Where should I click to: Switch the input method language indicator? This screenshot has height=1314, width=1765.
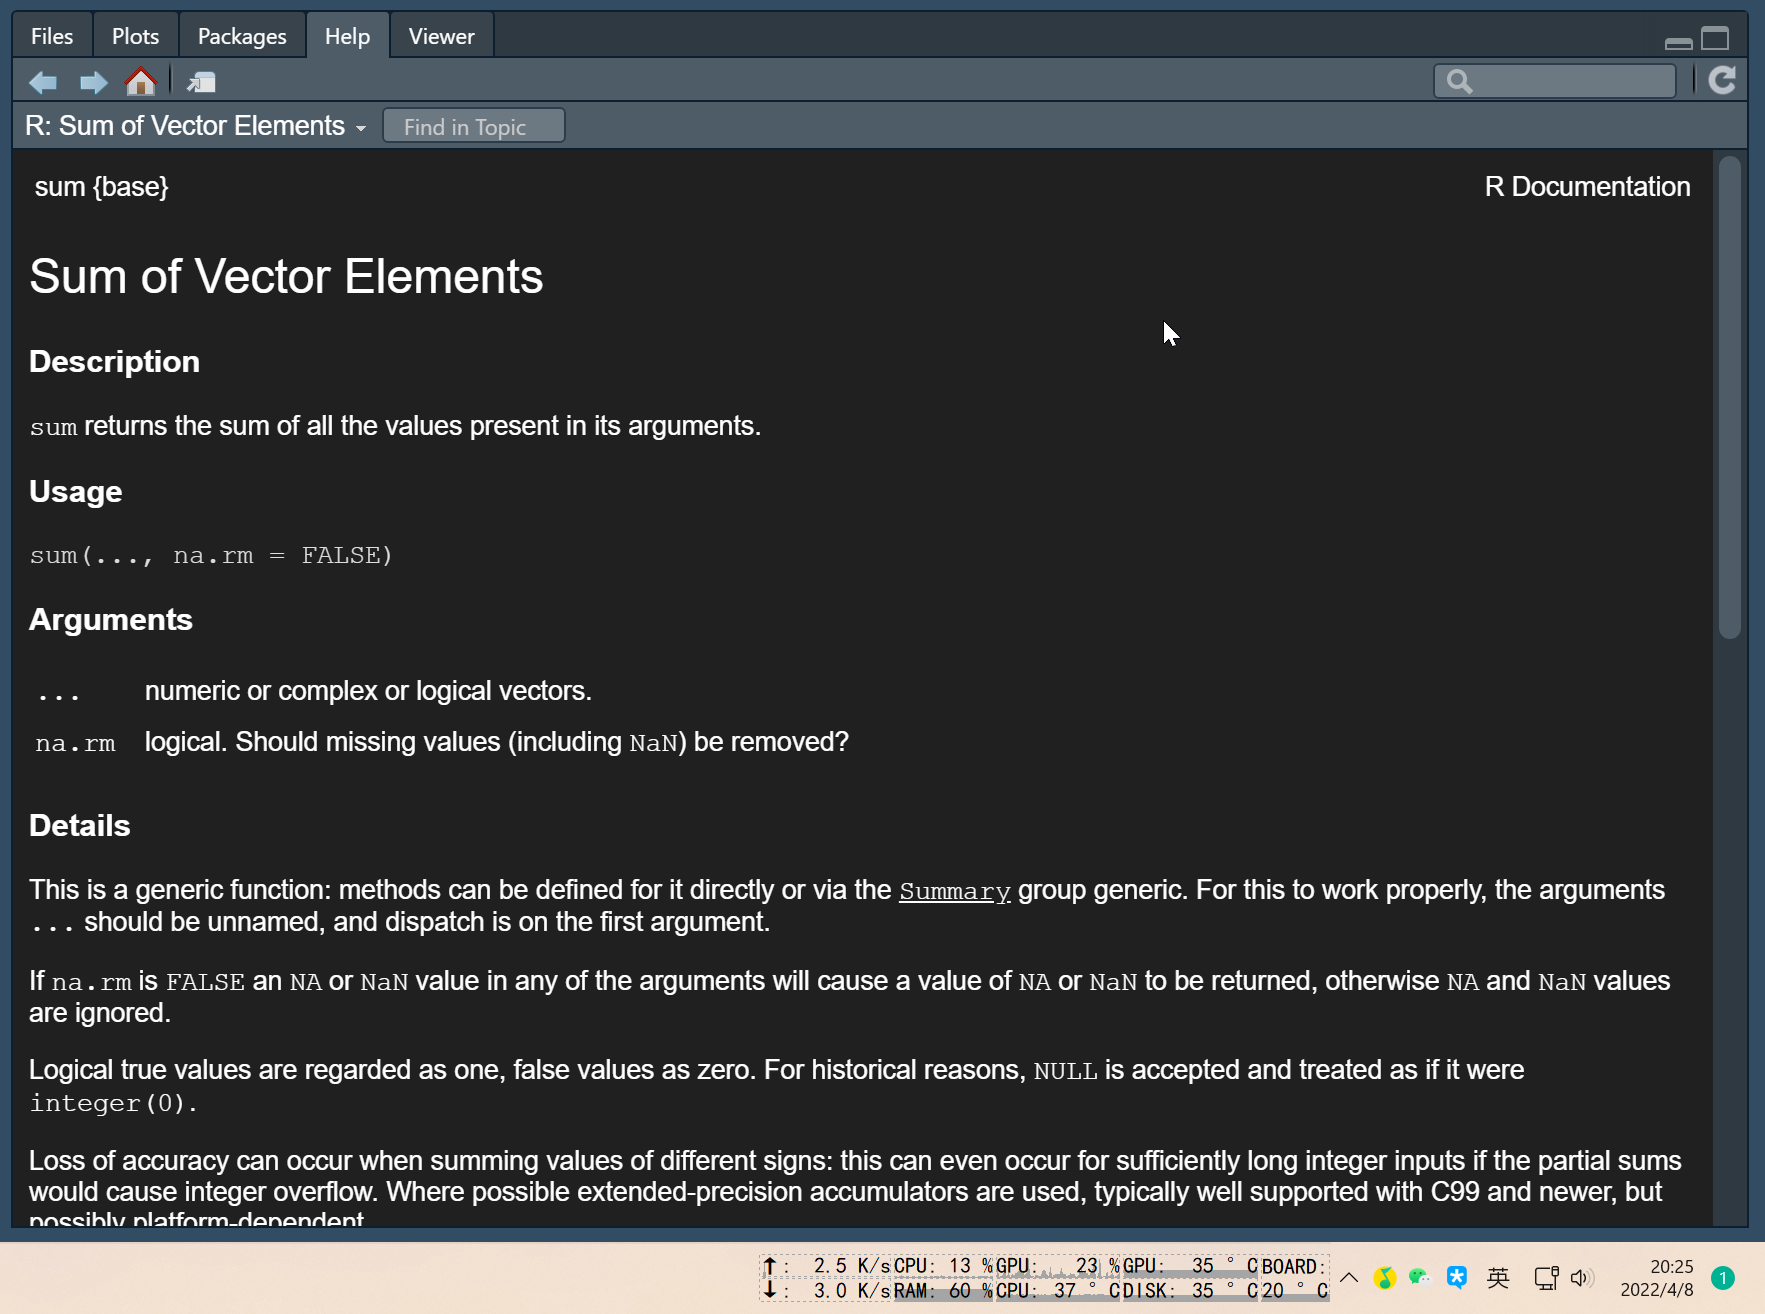[x=1498, y=1278]
